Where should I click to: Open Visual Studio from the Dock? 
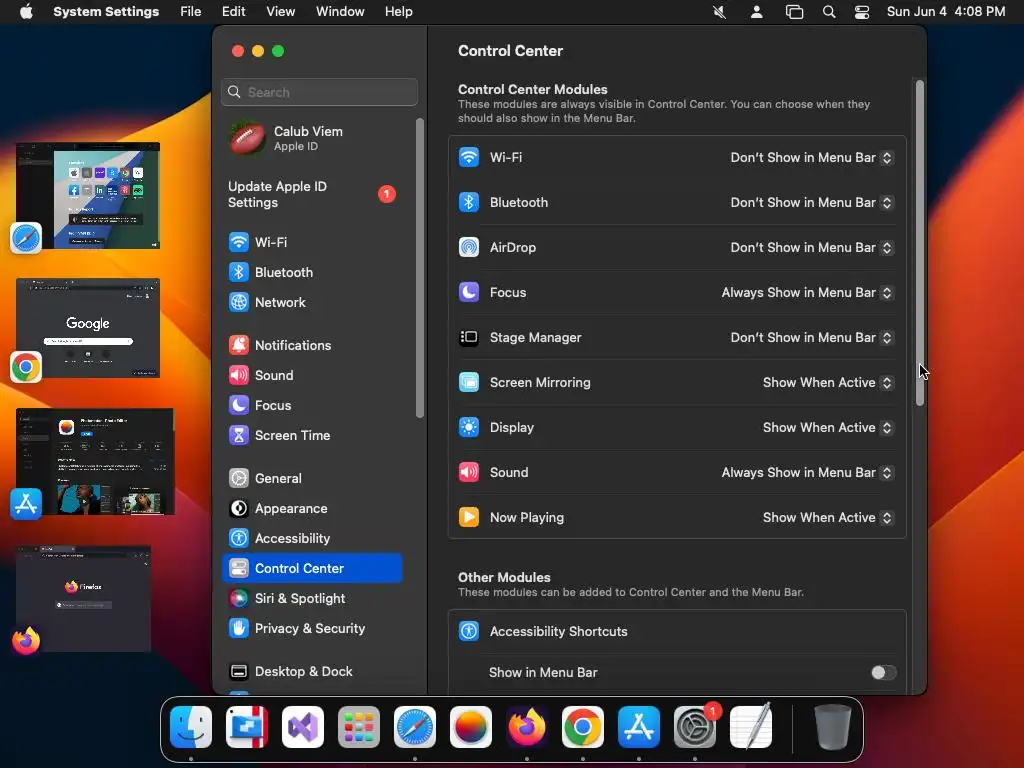click(303, 727)
